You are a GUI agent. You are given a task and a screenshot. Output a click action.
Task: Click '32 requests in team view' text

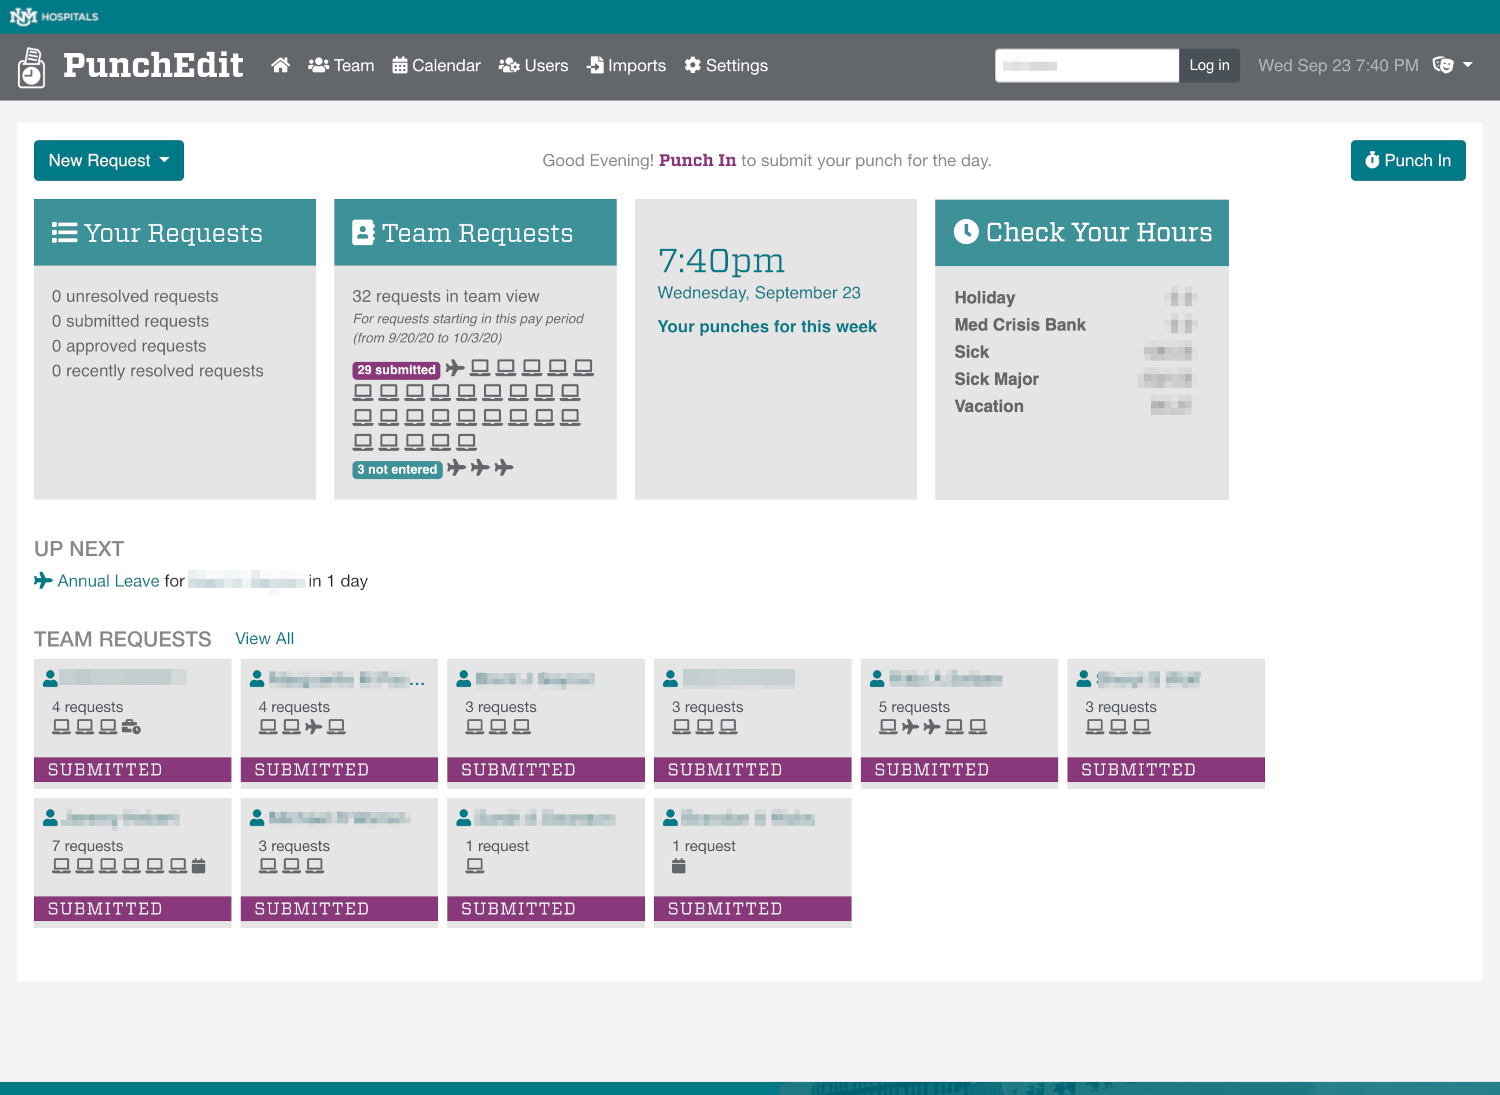coord(446,296)
